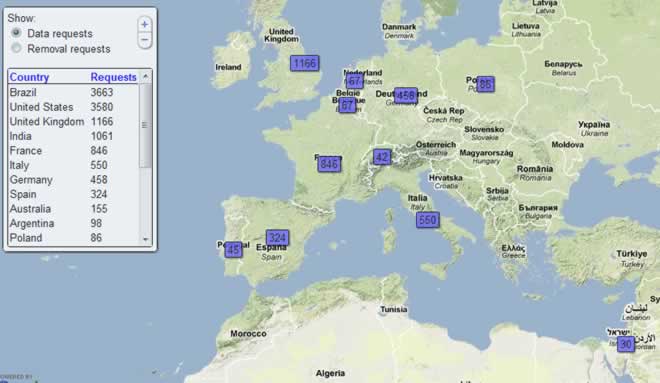Screen dimensions: 660x383
Task: Sort table by Requests column header
Action: pos(113,77)
